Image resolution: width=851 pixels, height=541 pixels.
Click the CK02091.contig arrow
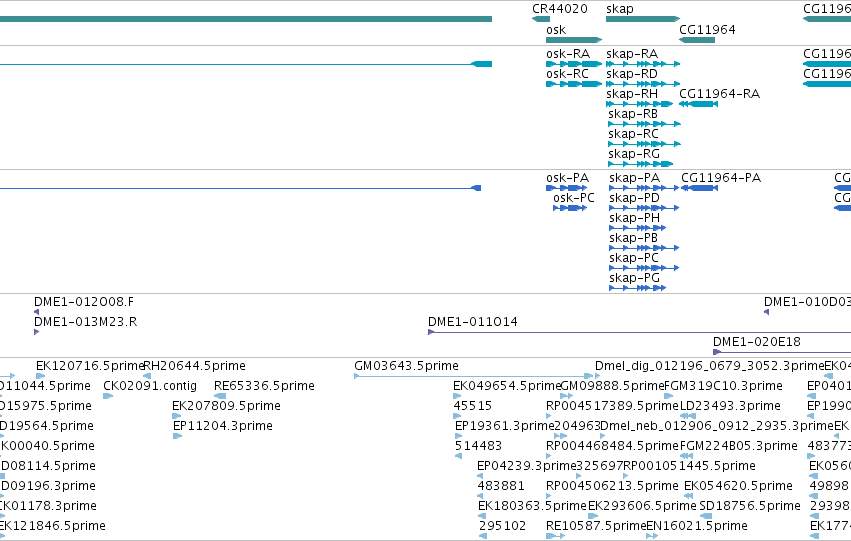tap(108, 396)
